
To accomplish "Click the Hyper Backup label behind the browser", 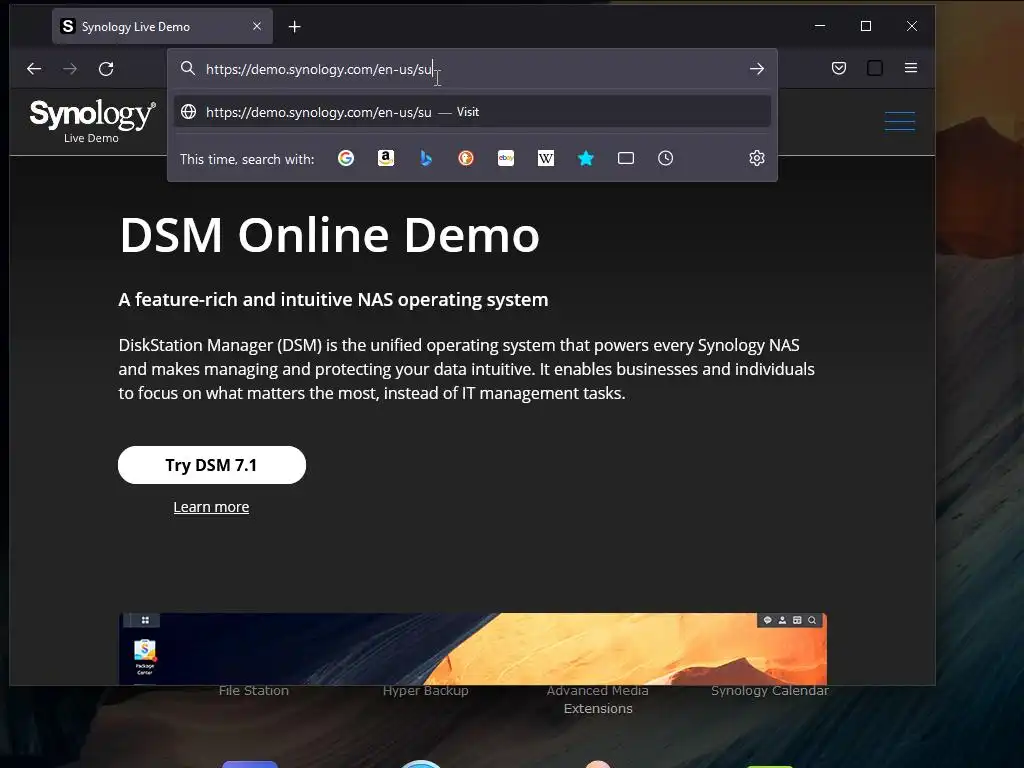I will 426,691.
